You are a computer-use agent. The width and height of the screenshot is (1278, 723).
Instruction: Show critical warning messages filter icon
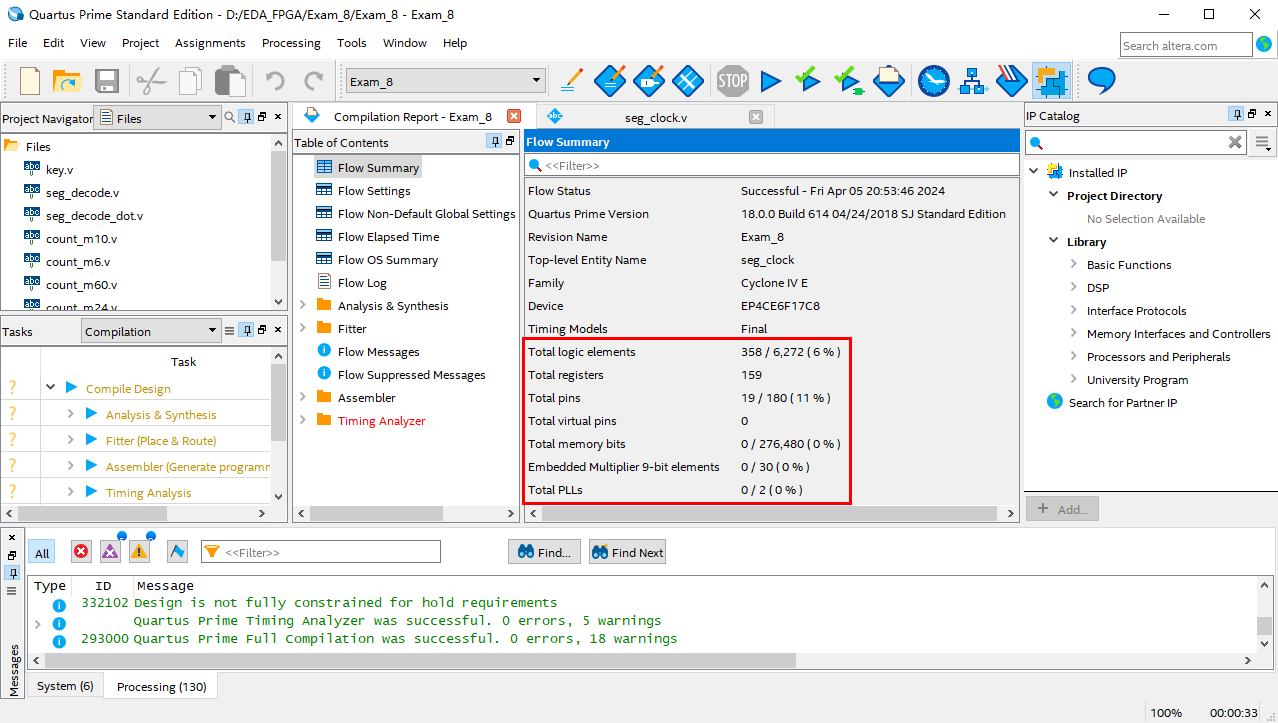coord(110,552)
